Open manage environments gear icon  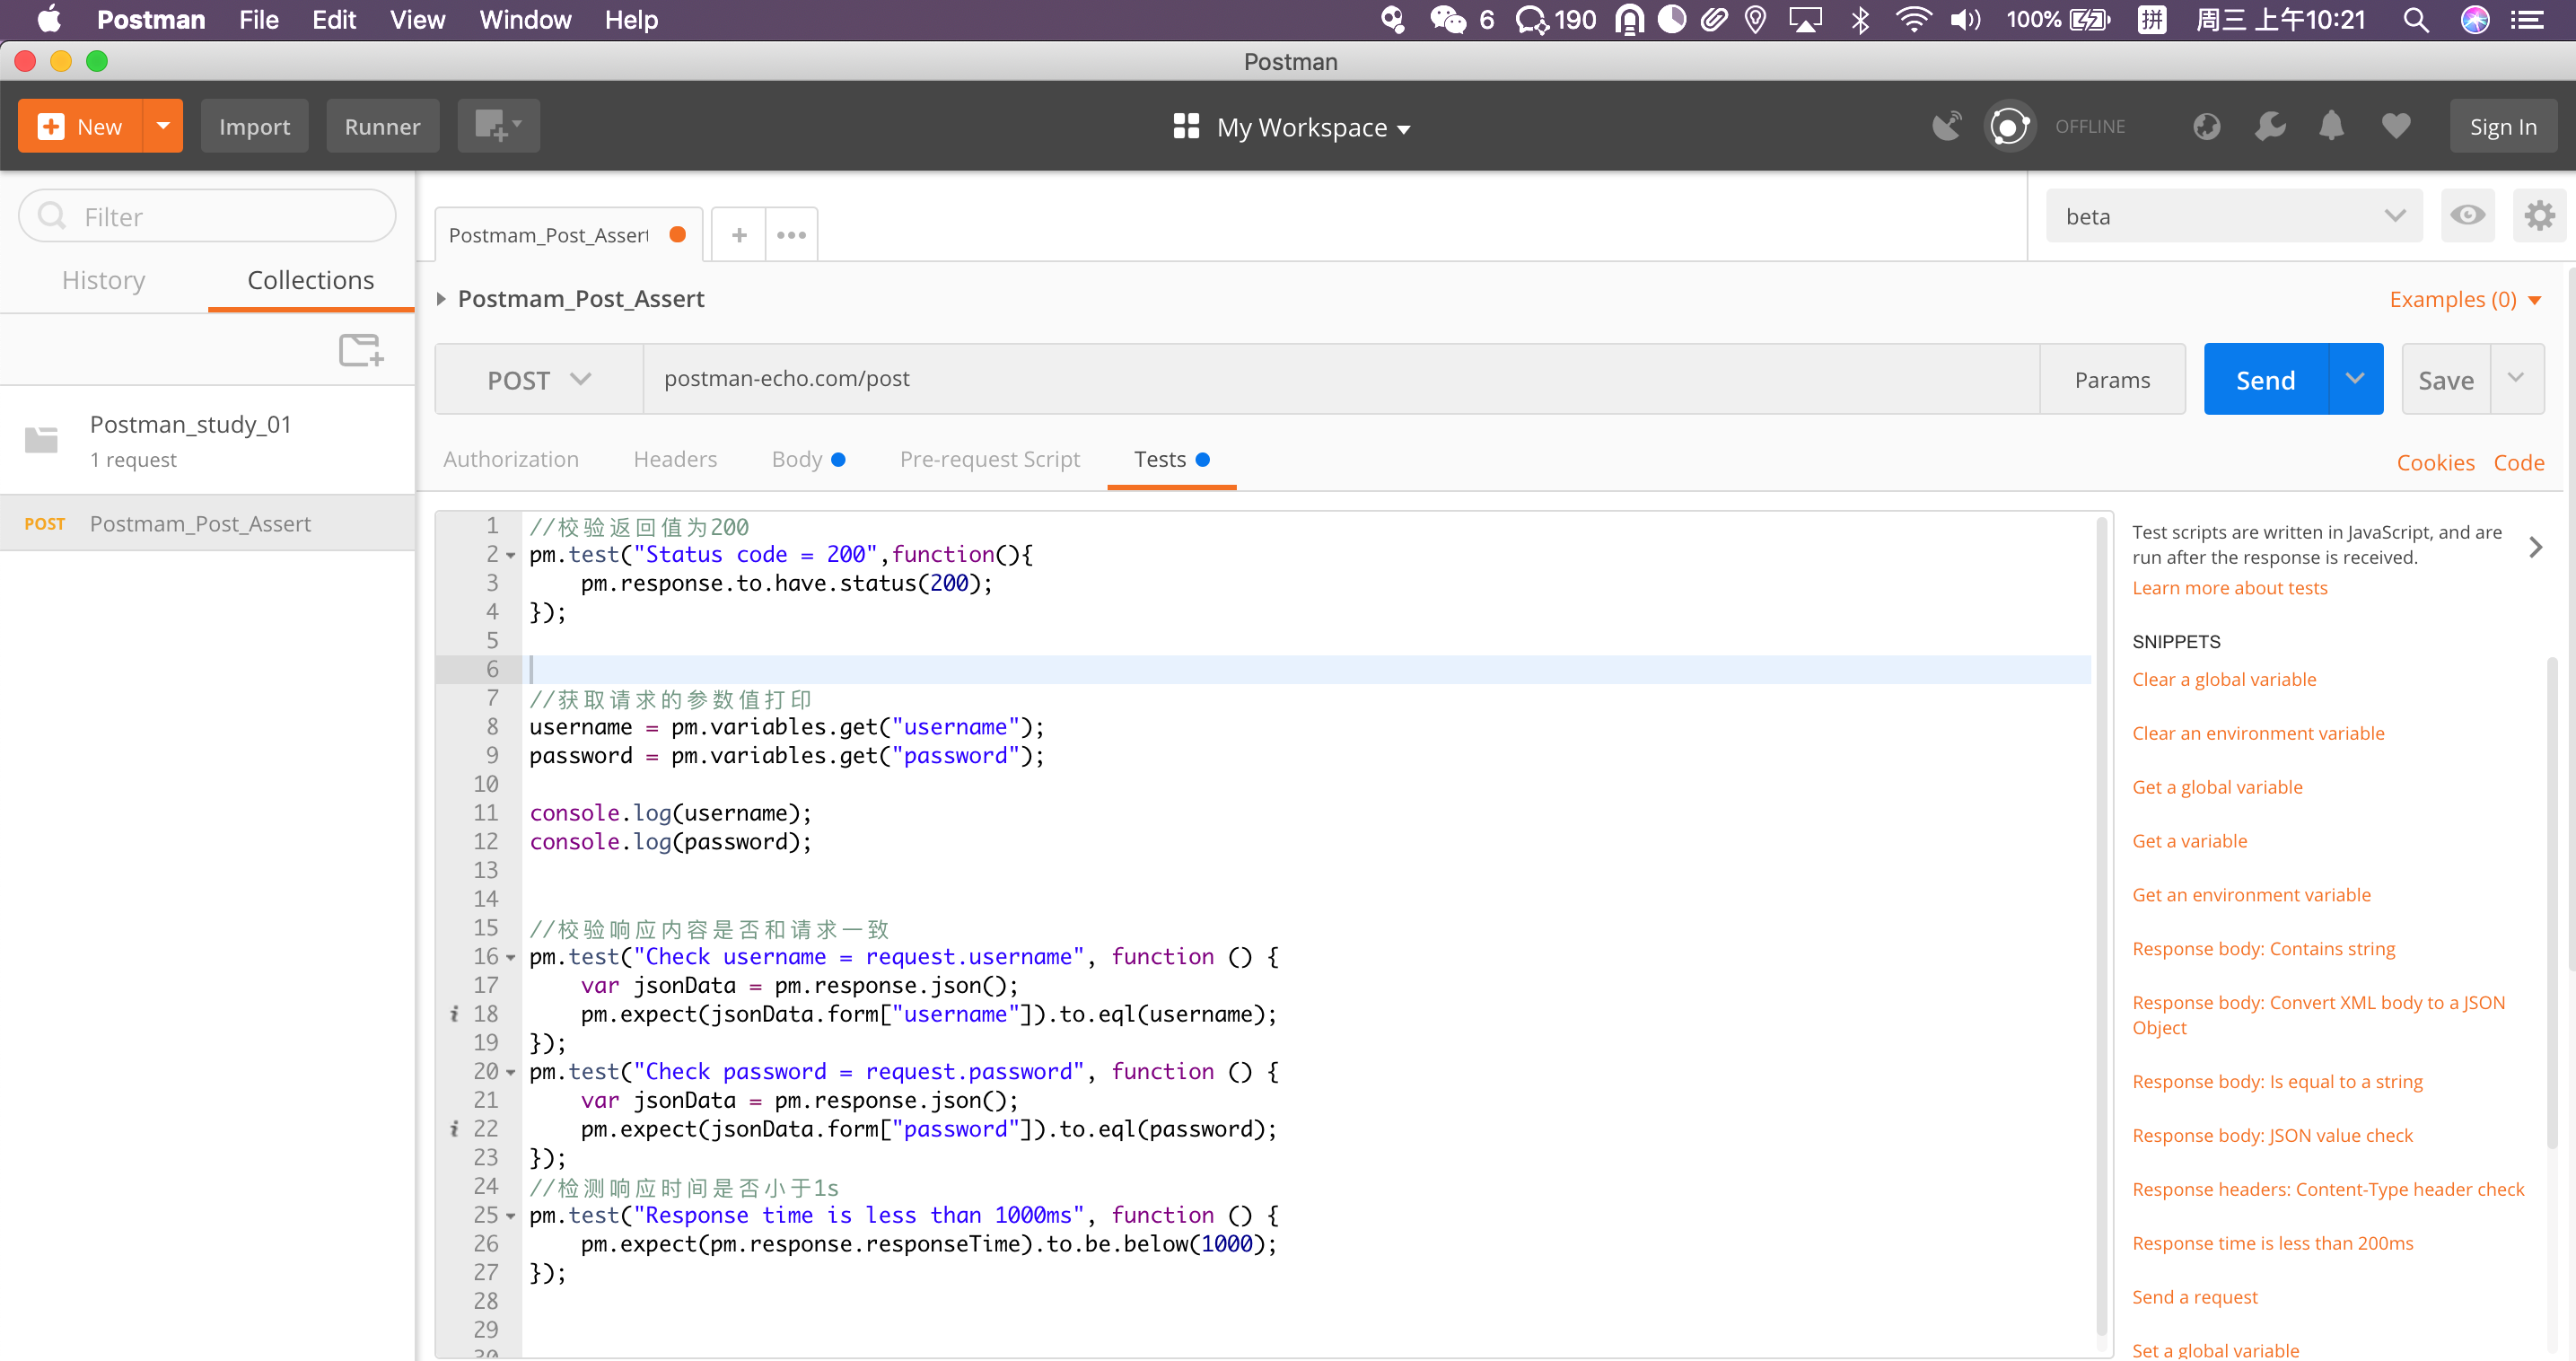point(2539,216)
